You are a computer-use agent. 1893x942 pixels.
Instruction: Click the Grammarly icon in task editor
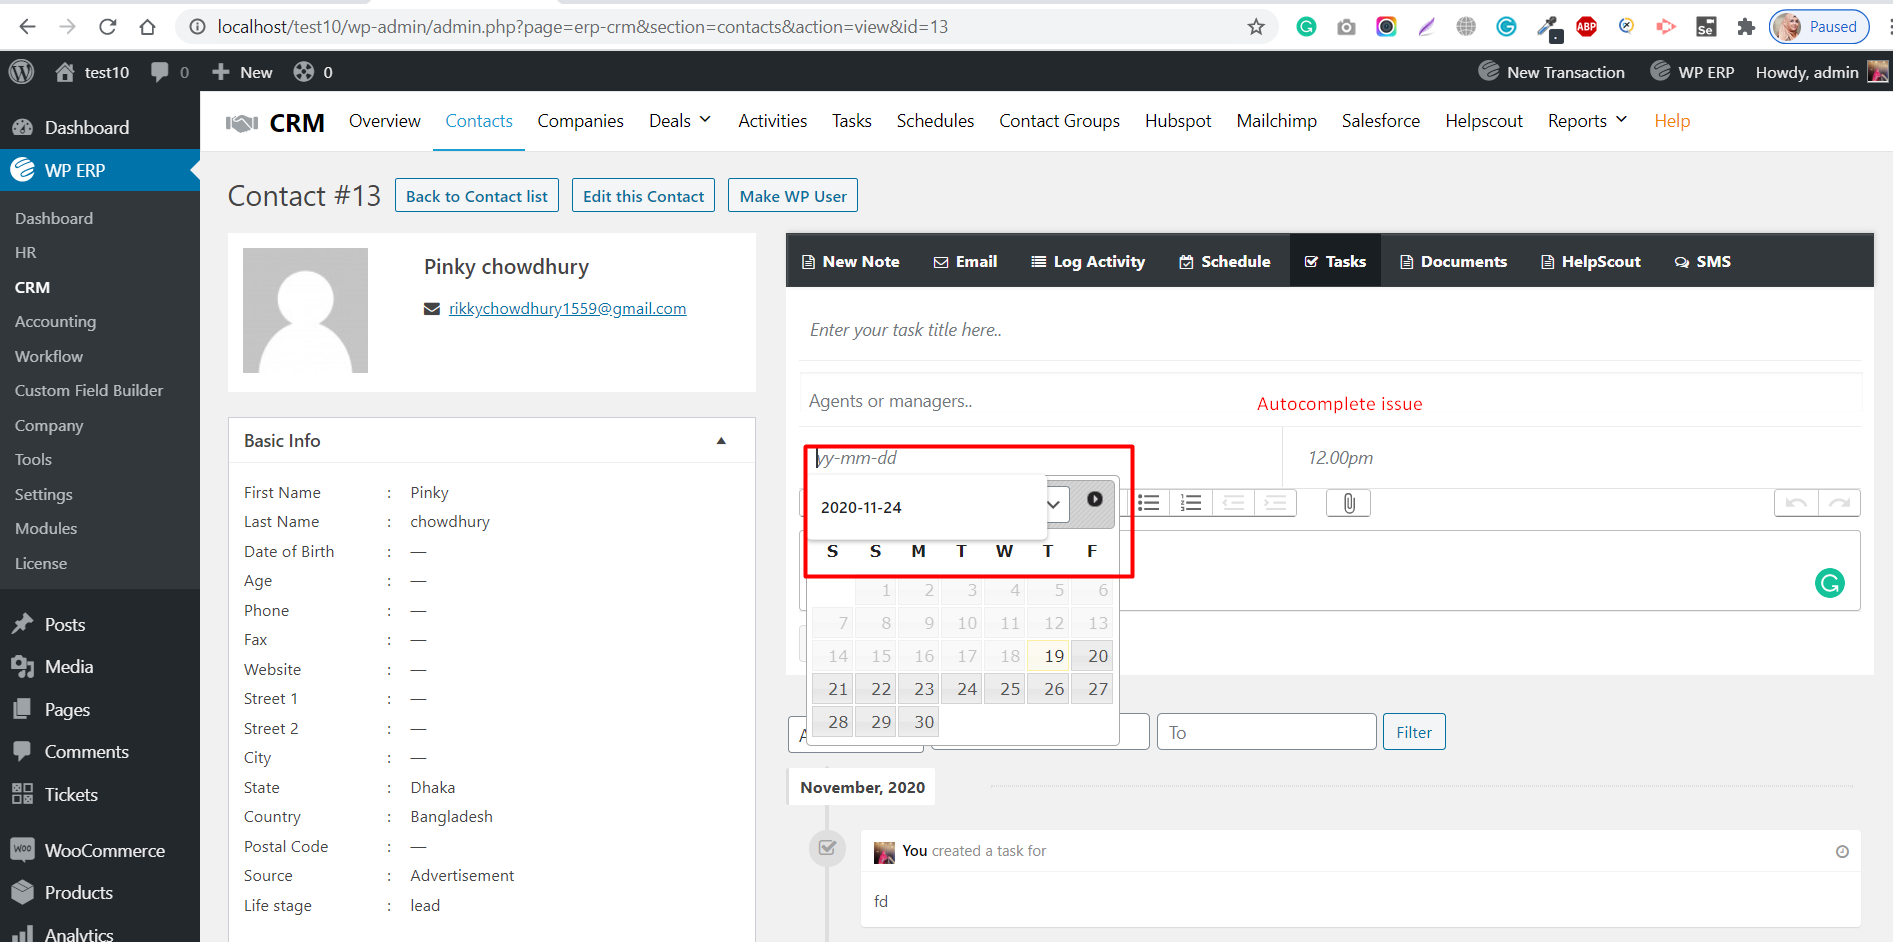(x=1829, y=583)
